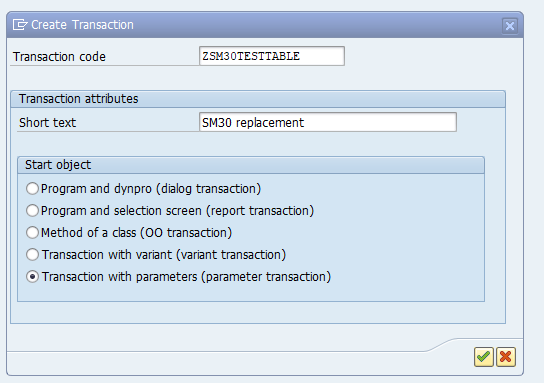544x383 pixels.
Task: Select Method of a class OO transaction
Action: (32, 232)
